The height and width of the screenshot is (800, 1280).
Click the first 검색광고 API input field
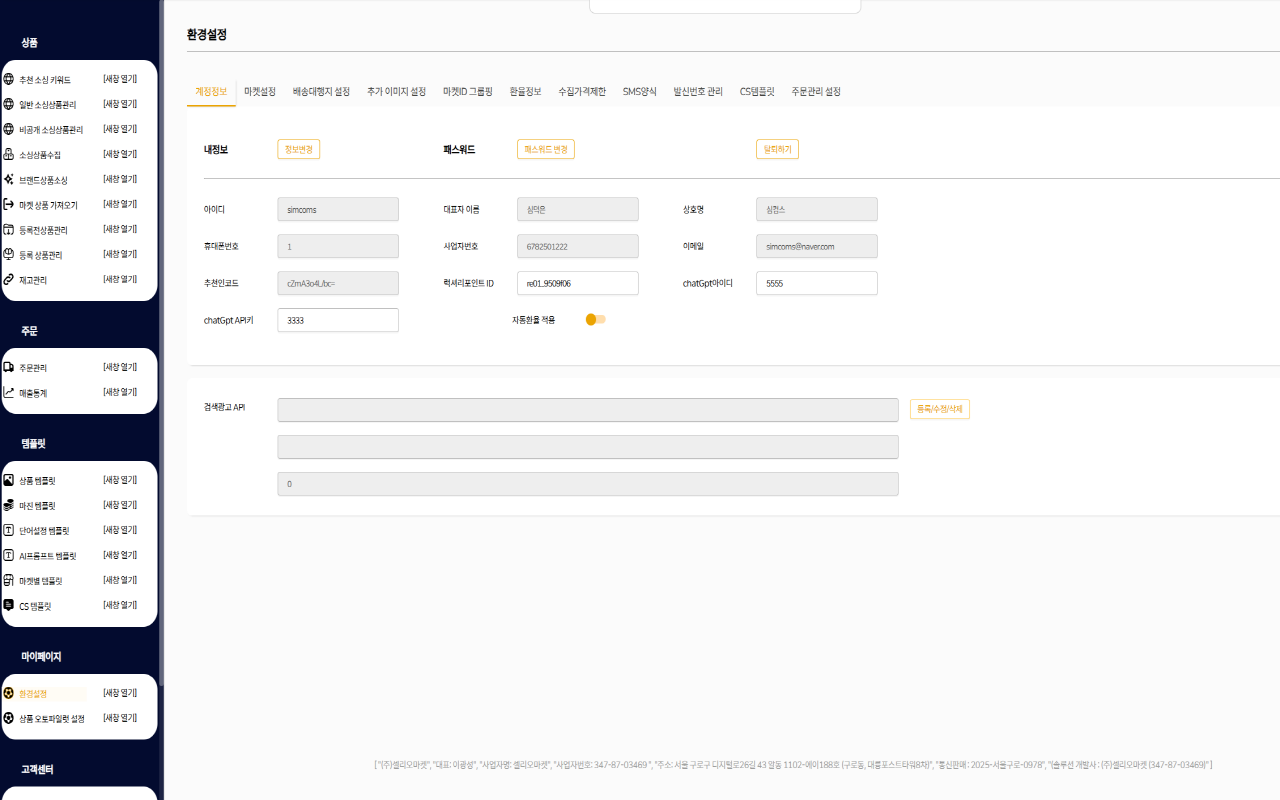[x=588, y=410]
